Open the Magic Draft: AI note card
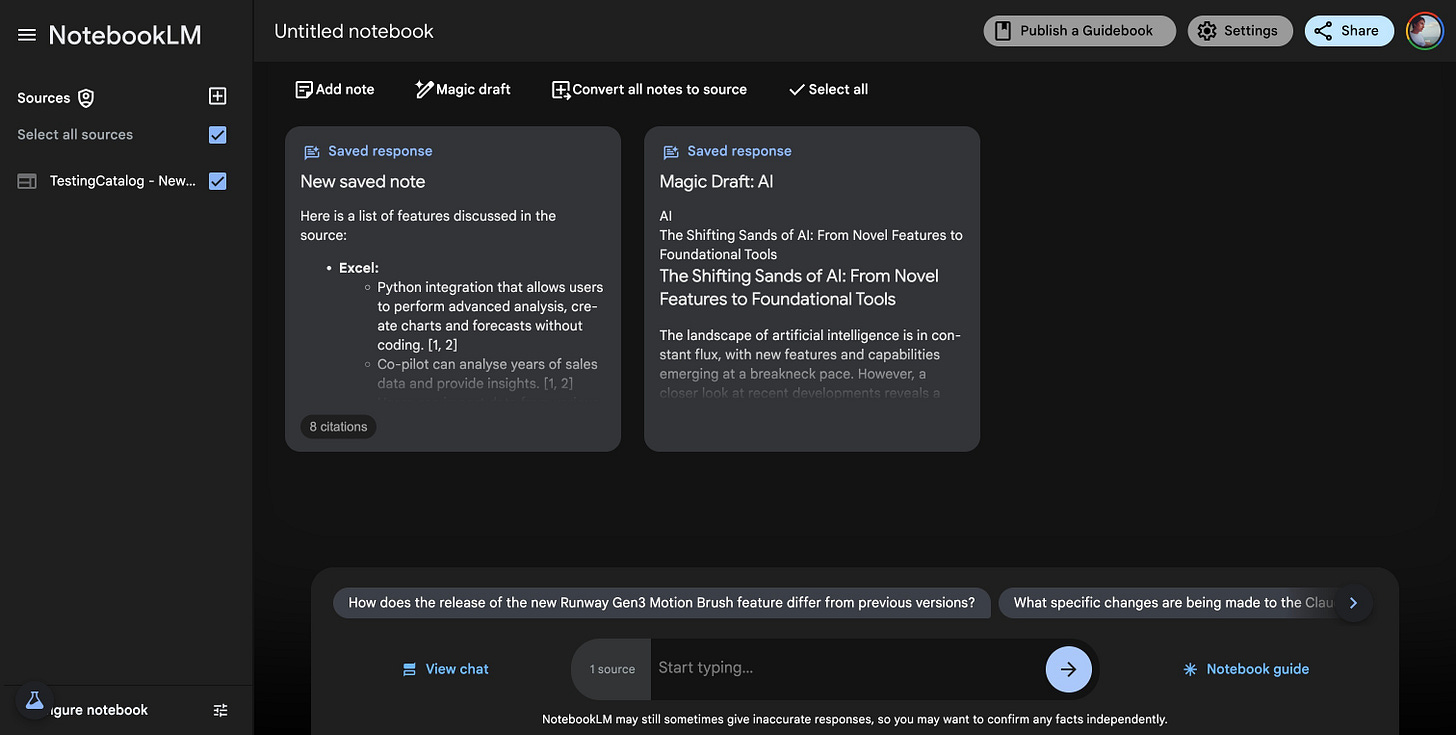 point(812,288)
